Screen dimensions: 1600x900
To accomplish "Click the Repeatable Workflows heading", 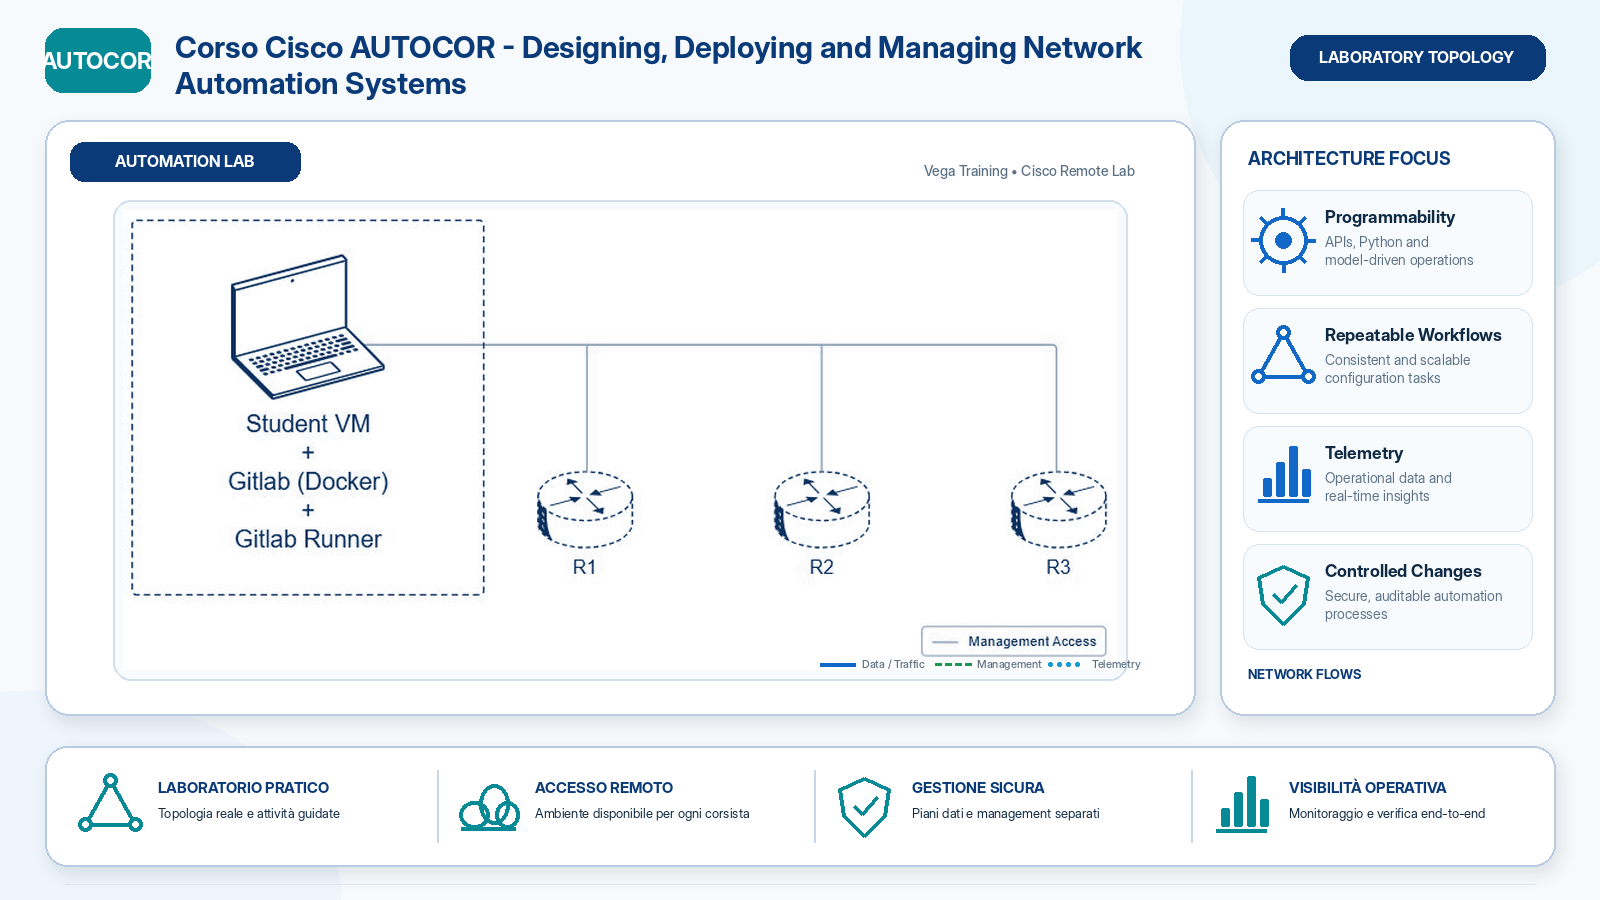I will [x=1413, y=335].
